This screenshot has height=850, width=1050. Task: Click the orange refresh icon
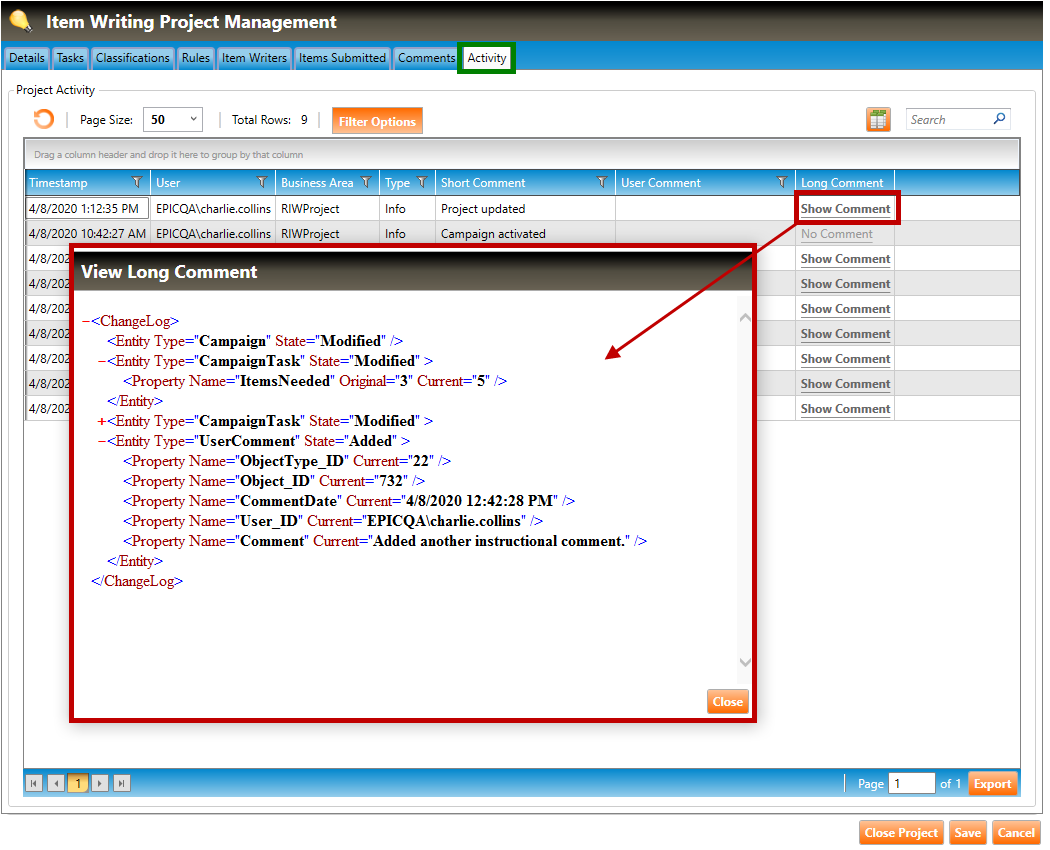tap(43, 120)
